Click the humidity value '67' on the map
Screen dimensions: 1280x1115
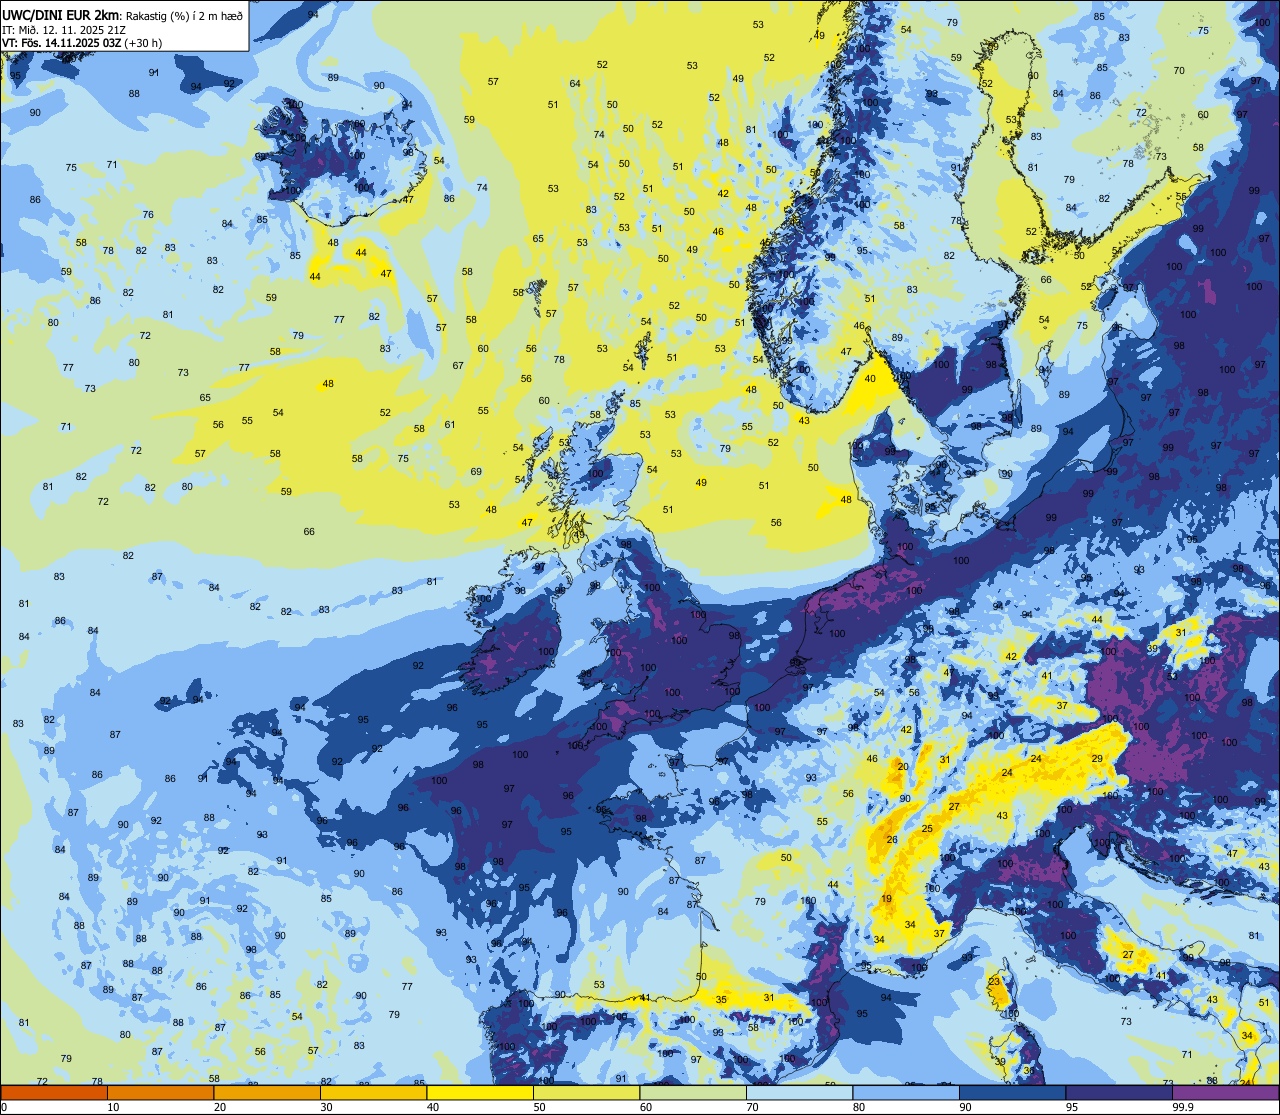tap(458, 365)
